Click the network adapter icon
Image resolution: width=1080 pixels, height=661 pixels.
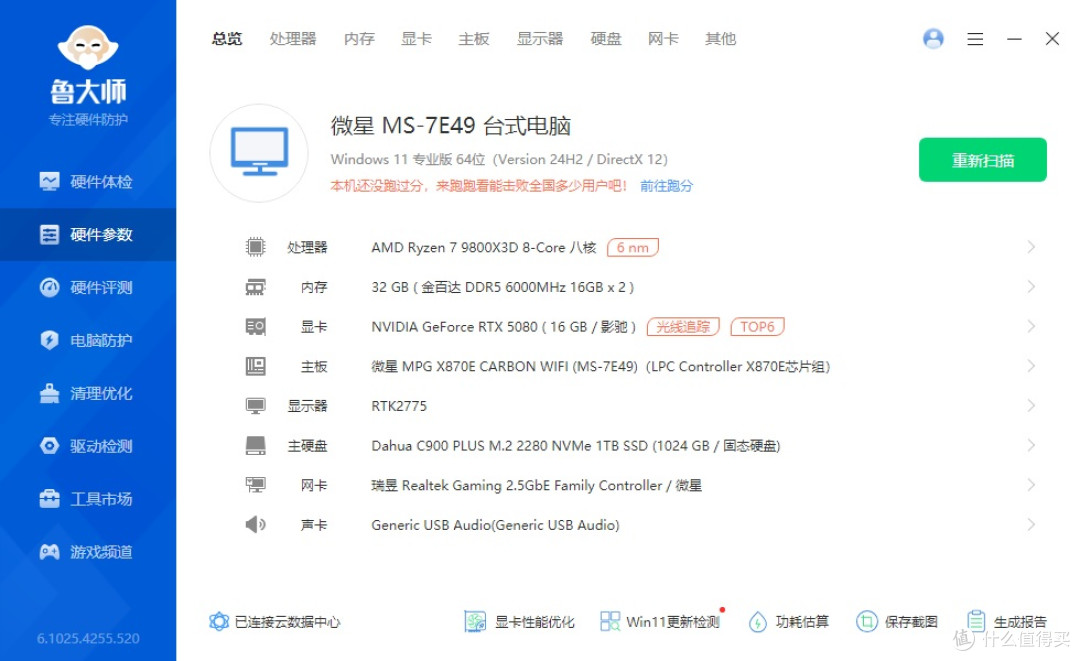[x=256, y=485]
